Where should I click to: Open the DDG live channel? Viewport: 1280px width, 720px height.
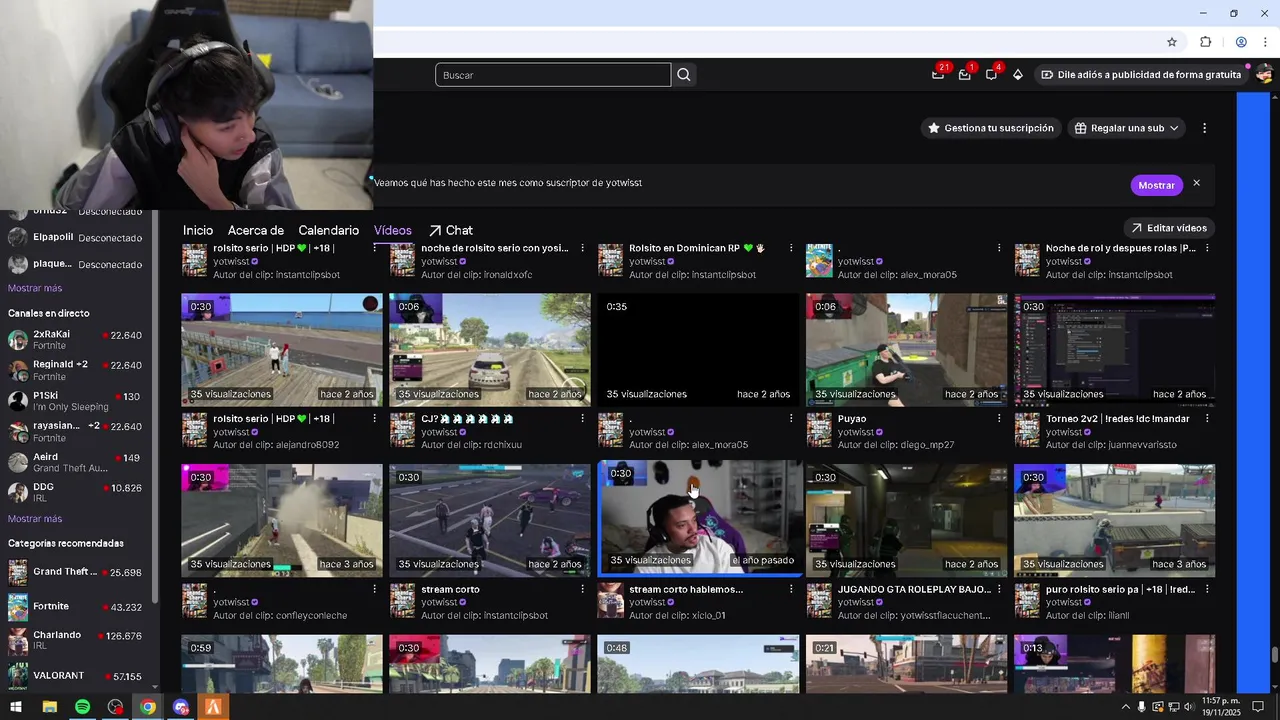75,492
